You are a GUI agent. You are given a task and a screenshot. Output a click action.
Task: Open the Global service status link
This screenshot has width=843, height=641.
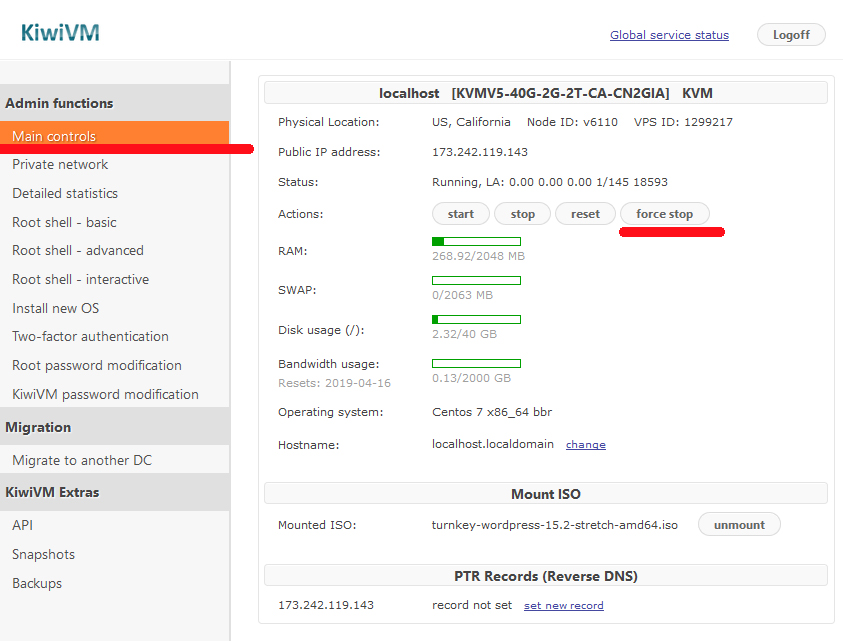pyautogui.click(x=669, y=35)
